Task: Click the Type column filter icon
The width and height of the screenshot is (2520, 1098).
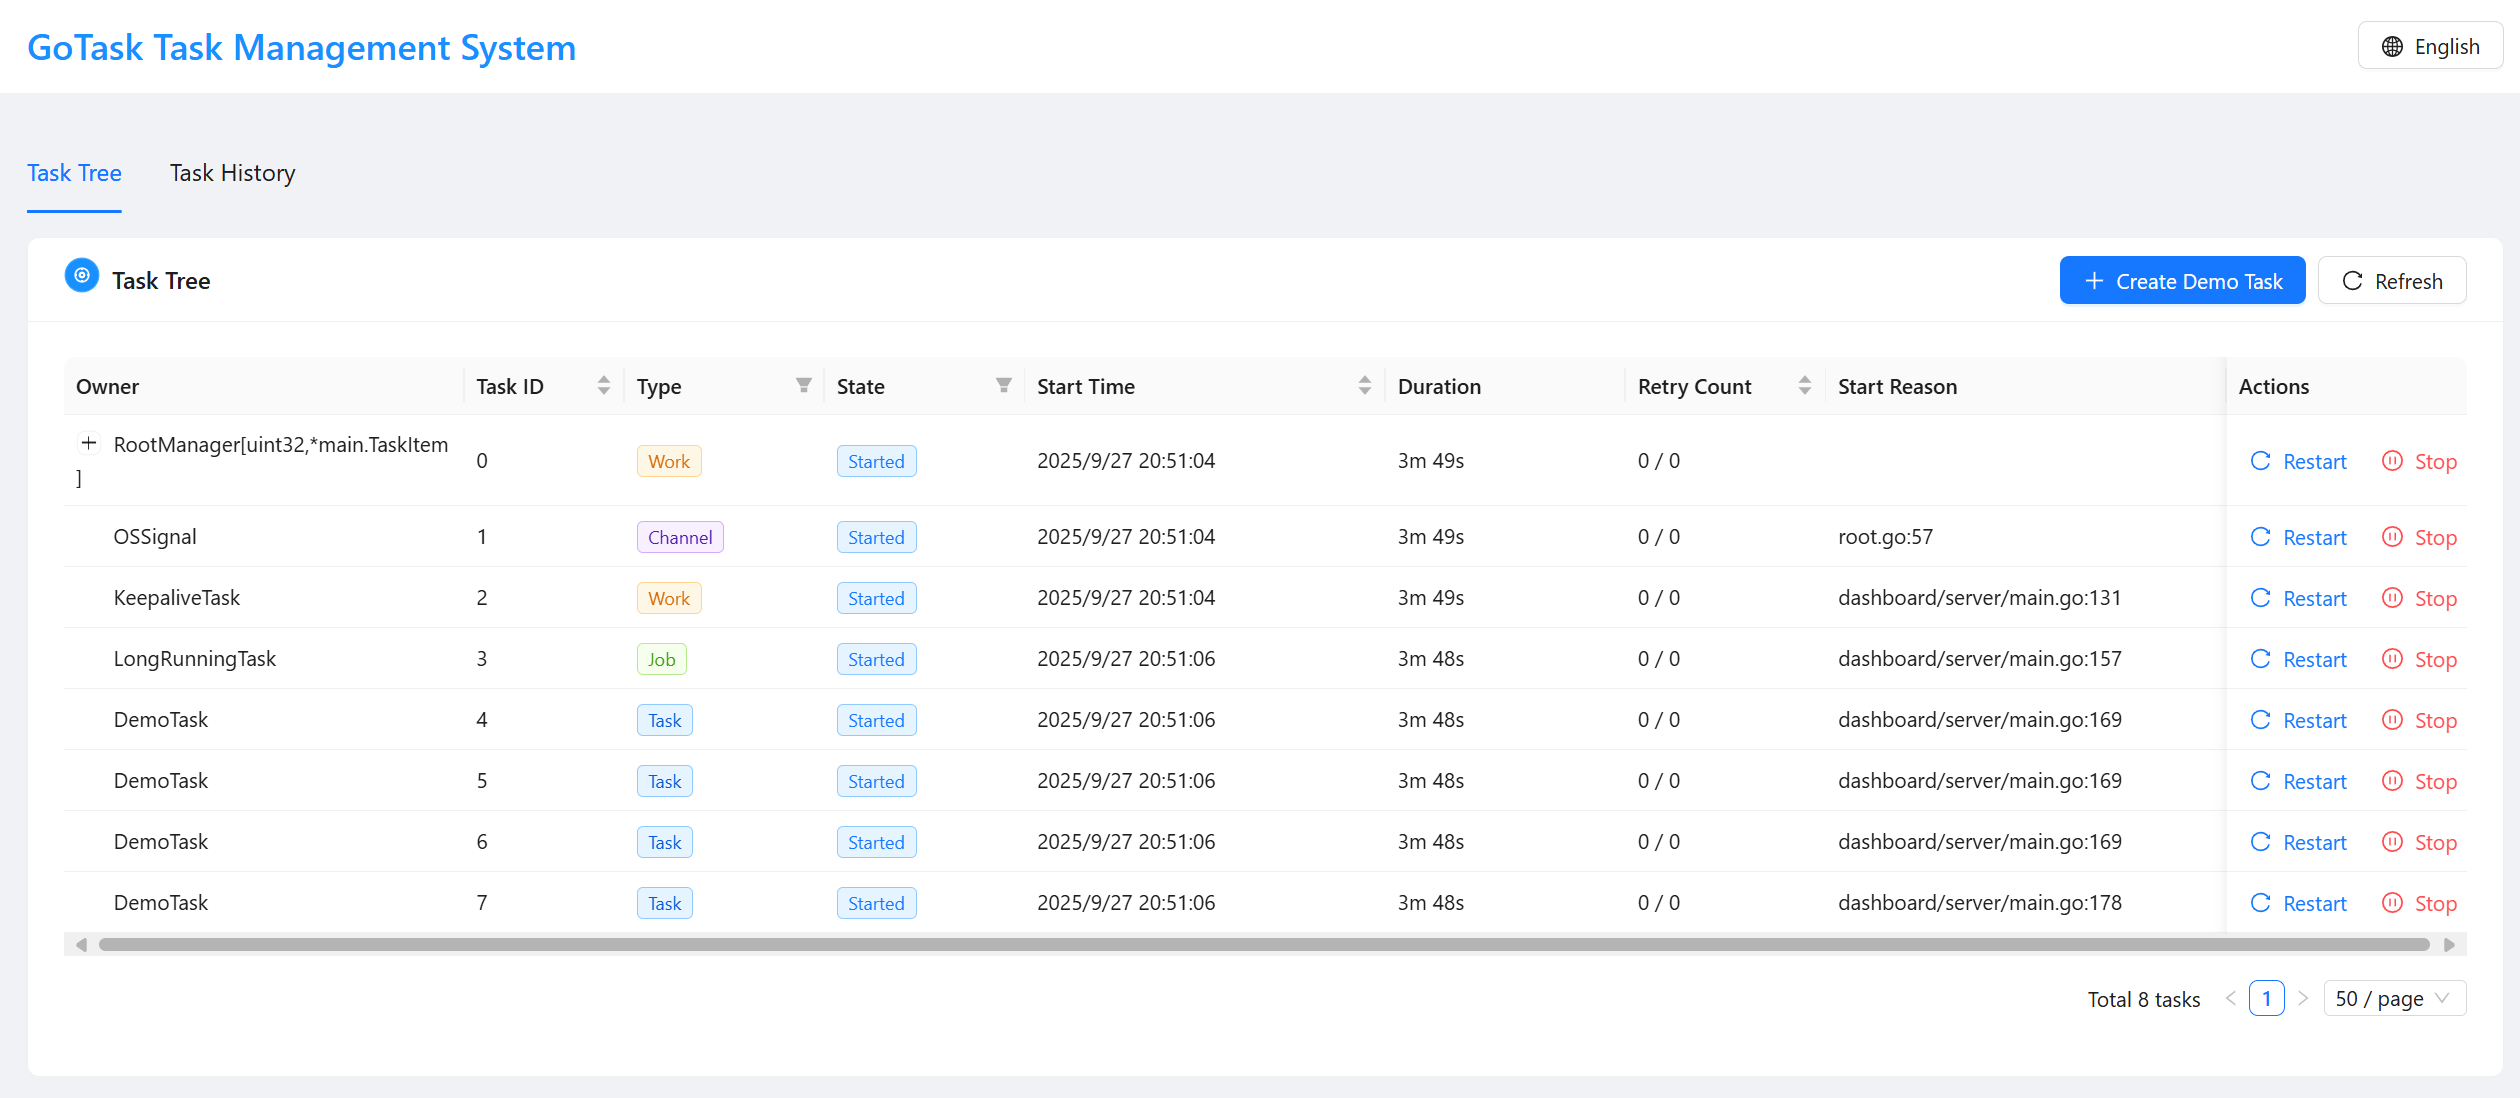Action: pos(803,386)
